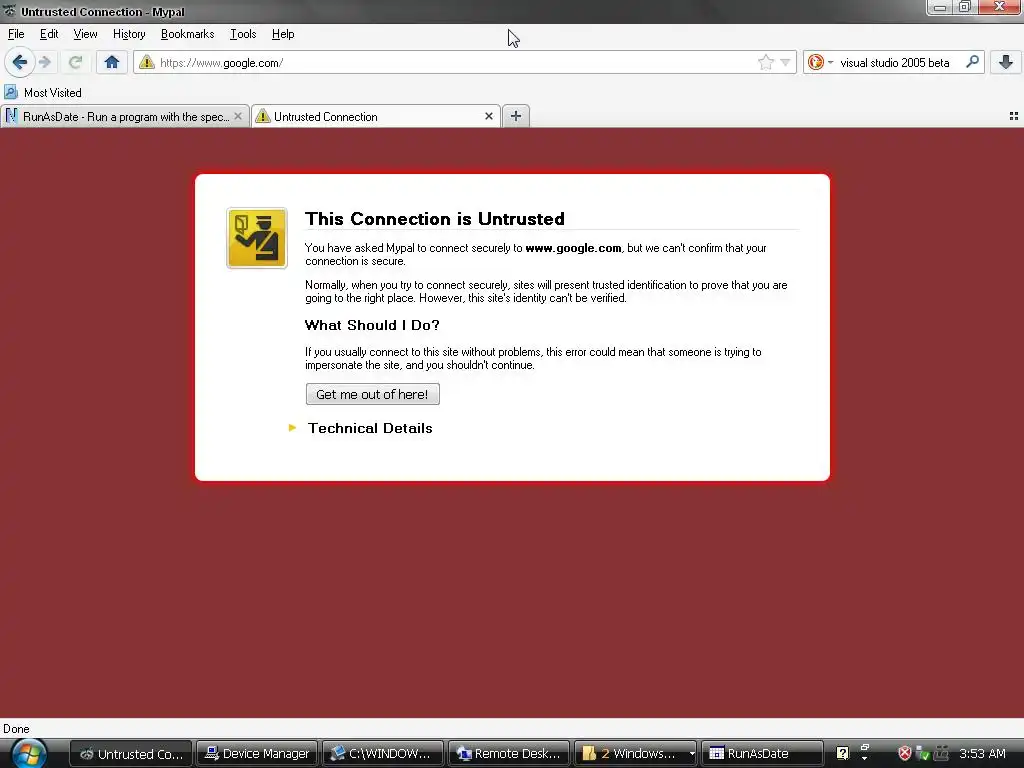
Task: Click the What Should I Do? heading
Action: pyautogui.click(x=372, y=325)
